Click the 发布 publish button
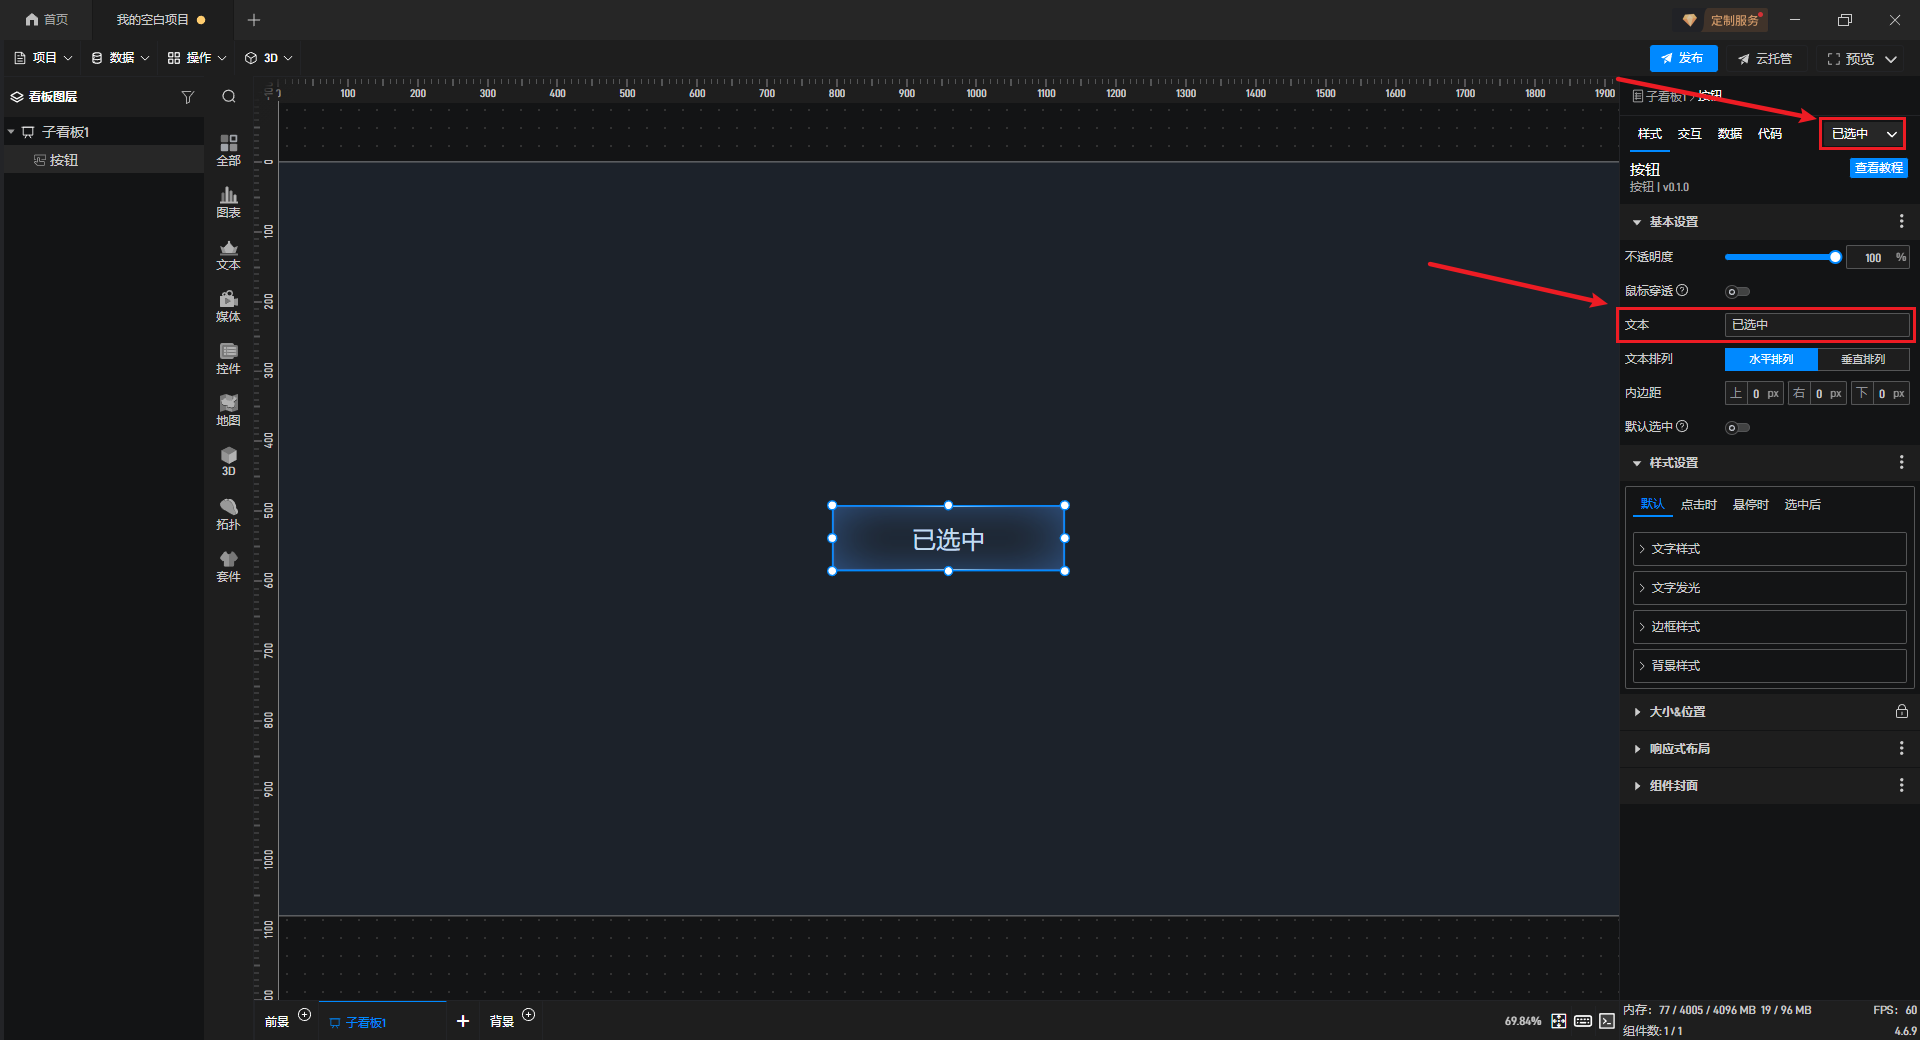The height and width of the screenshot is (1040, 1920). tap(1683, 58)
